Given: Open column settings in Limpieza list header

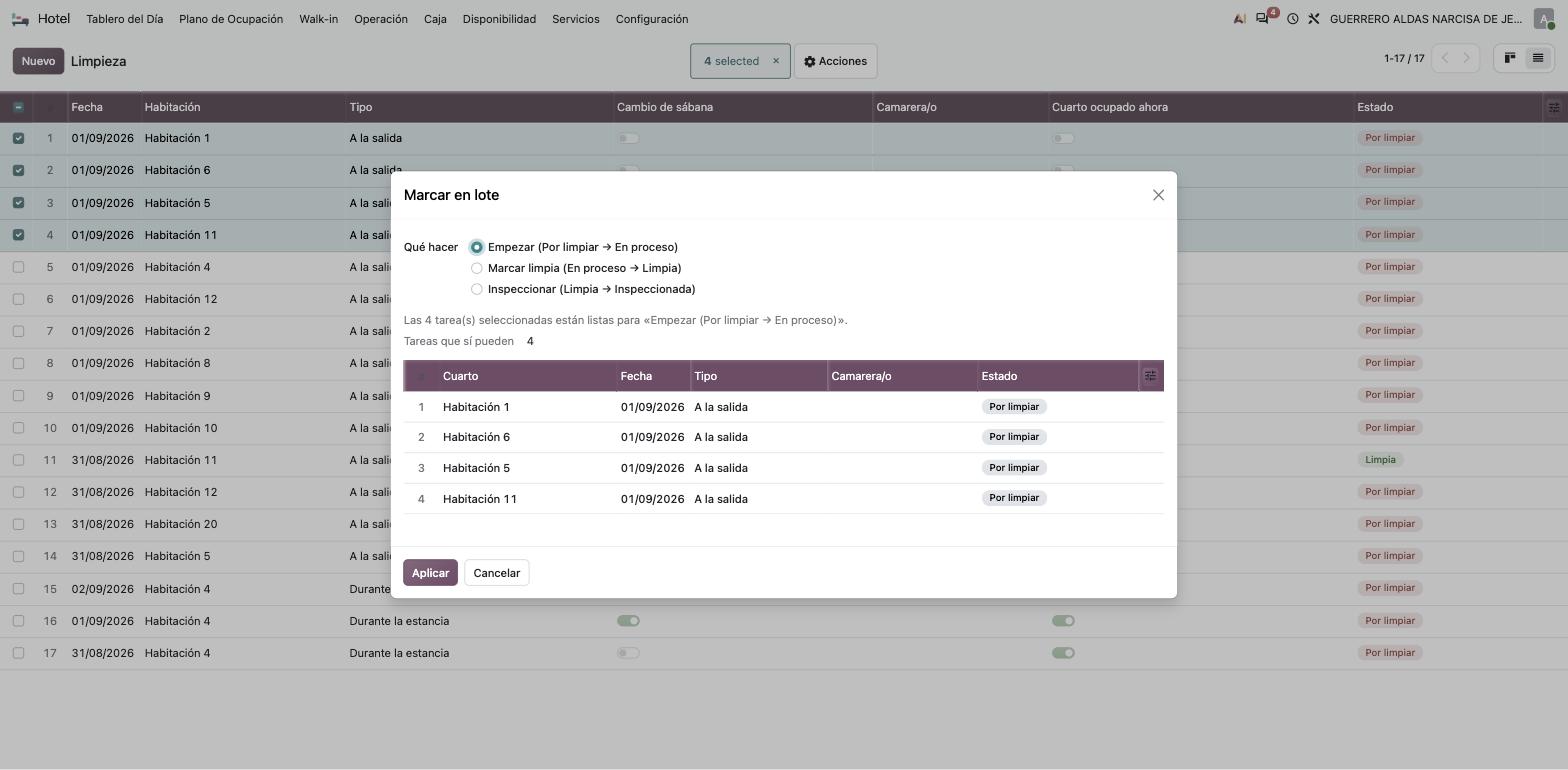Looking at the screenshot, I should click(1554, 107).
